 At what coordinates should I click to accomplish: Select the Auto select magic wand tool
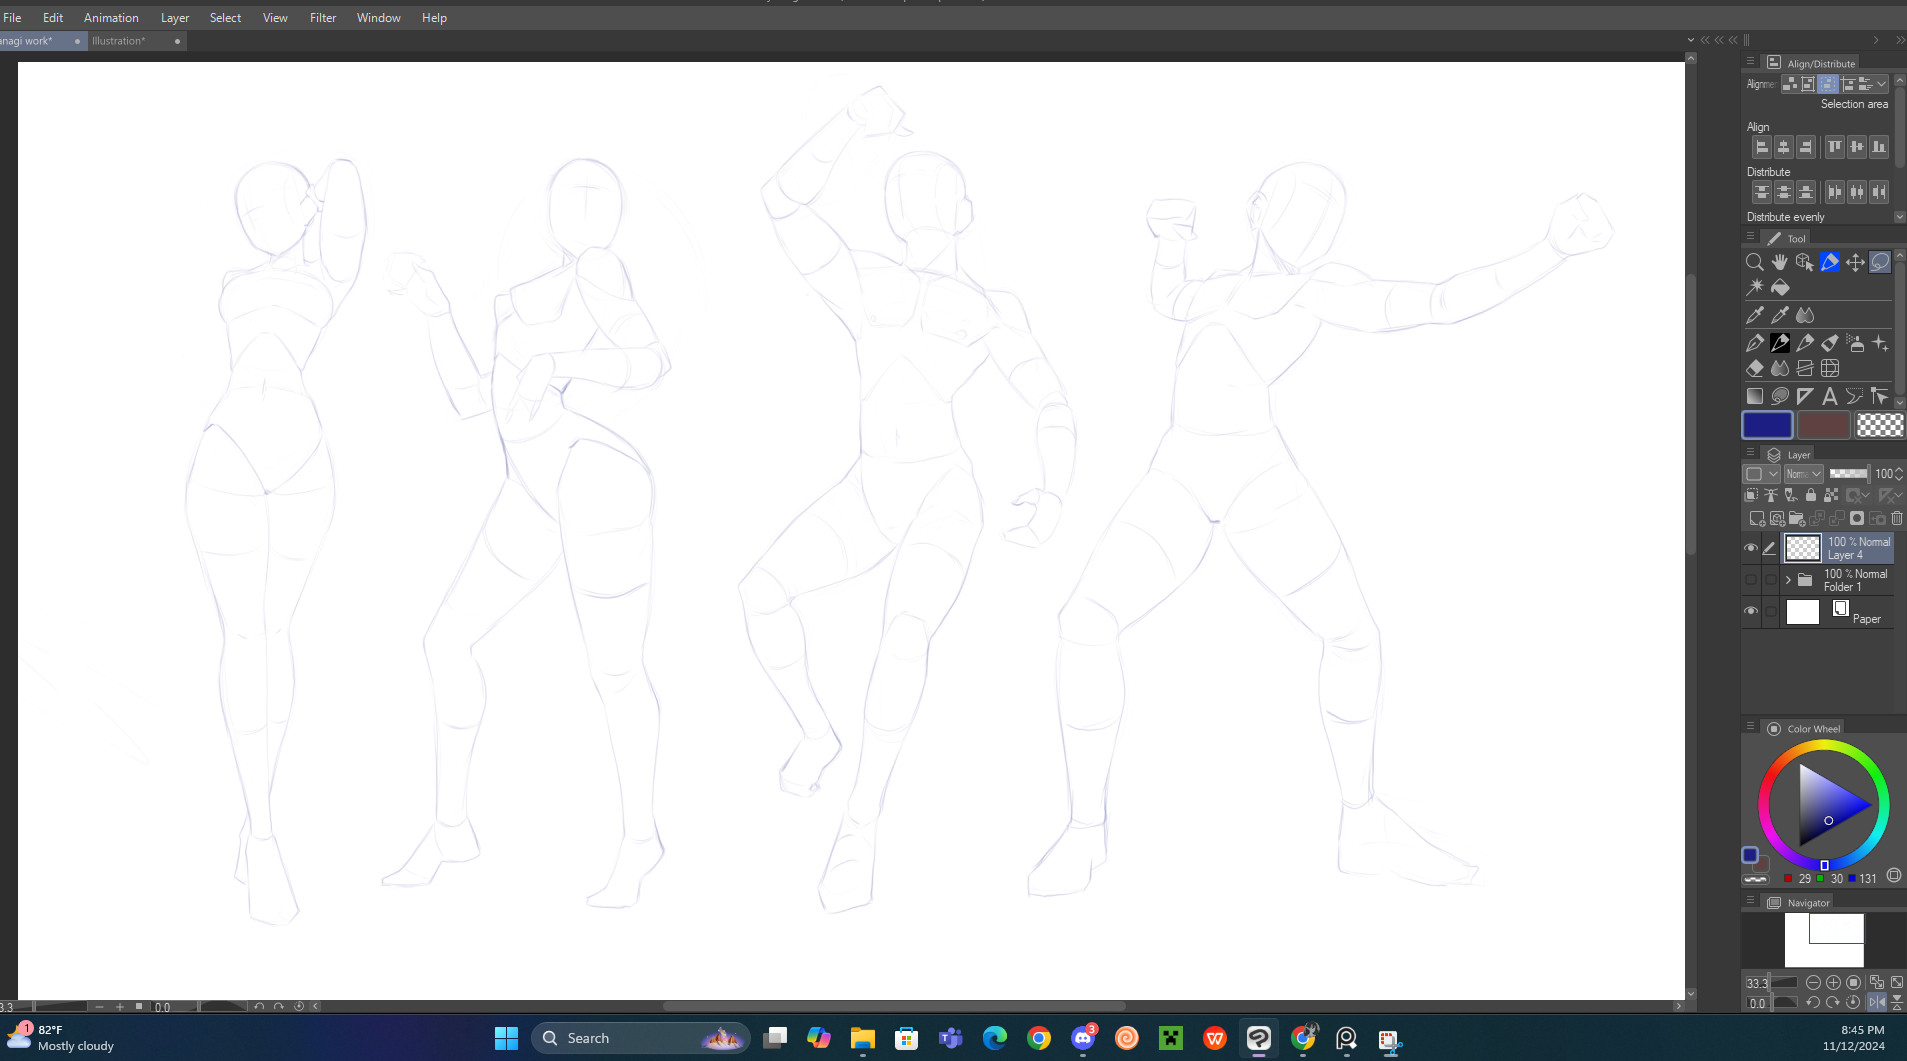tap(1754, 287)
